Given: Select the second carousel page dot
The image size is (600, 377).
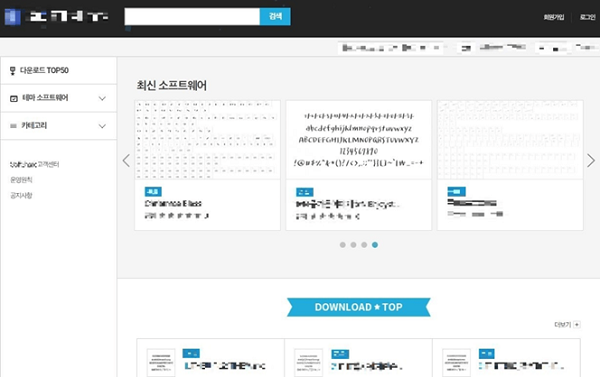Looking at the screenshot, I should click(x=353, y=245).
